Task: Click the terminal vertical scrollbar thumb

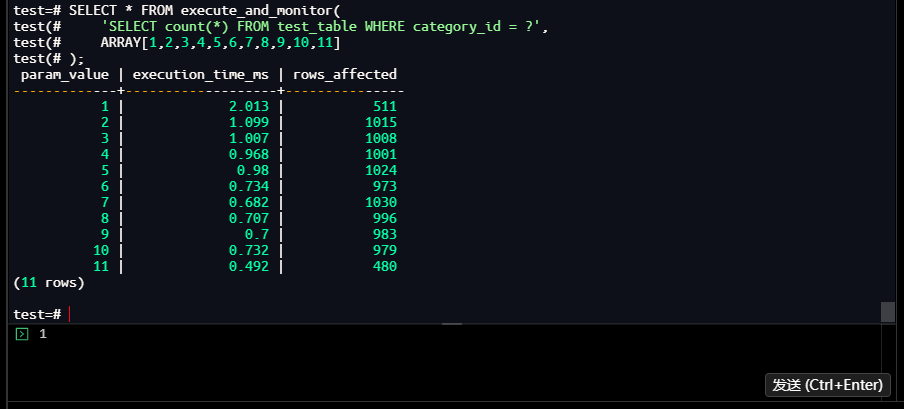Action: [x=887, y=312]
